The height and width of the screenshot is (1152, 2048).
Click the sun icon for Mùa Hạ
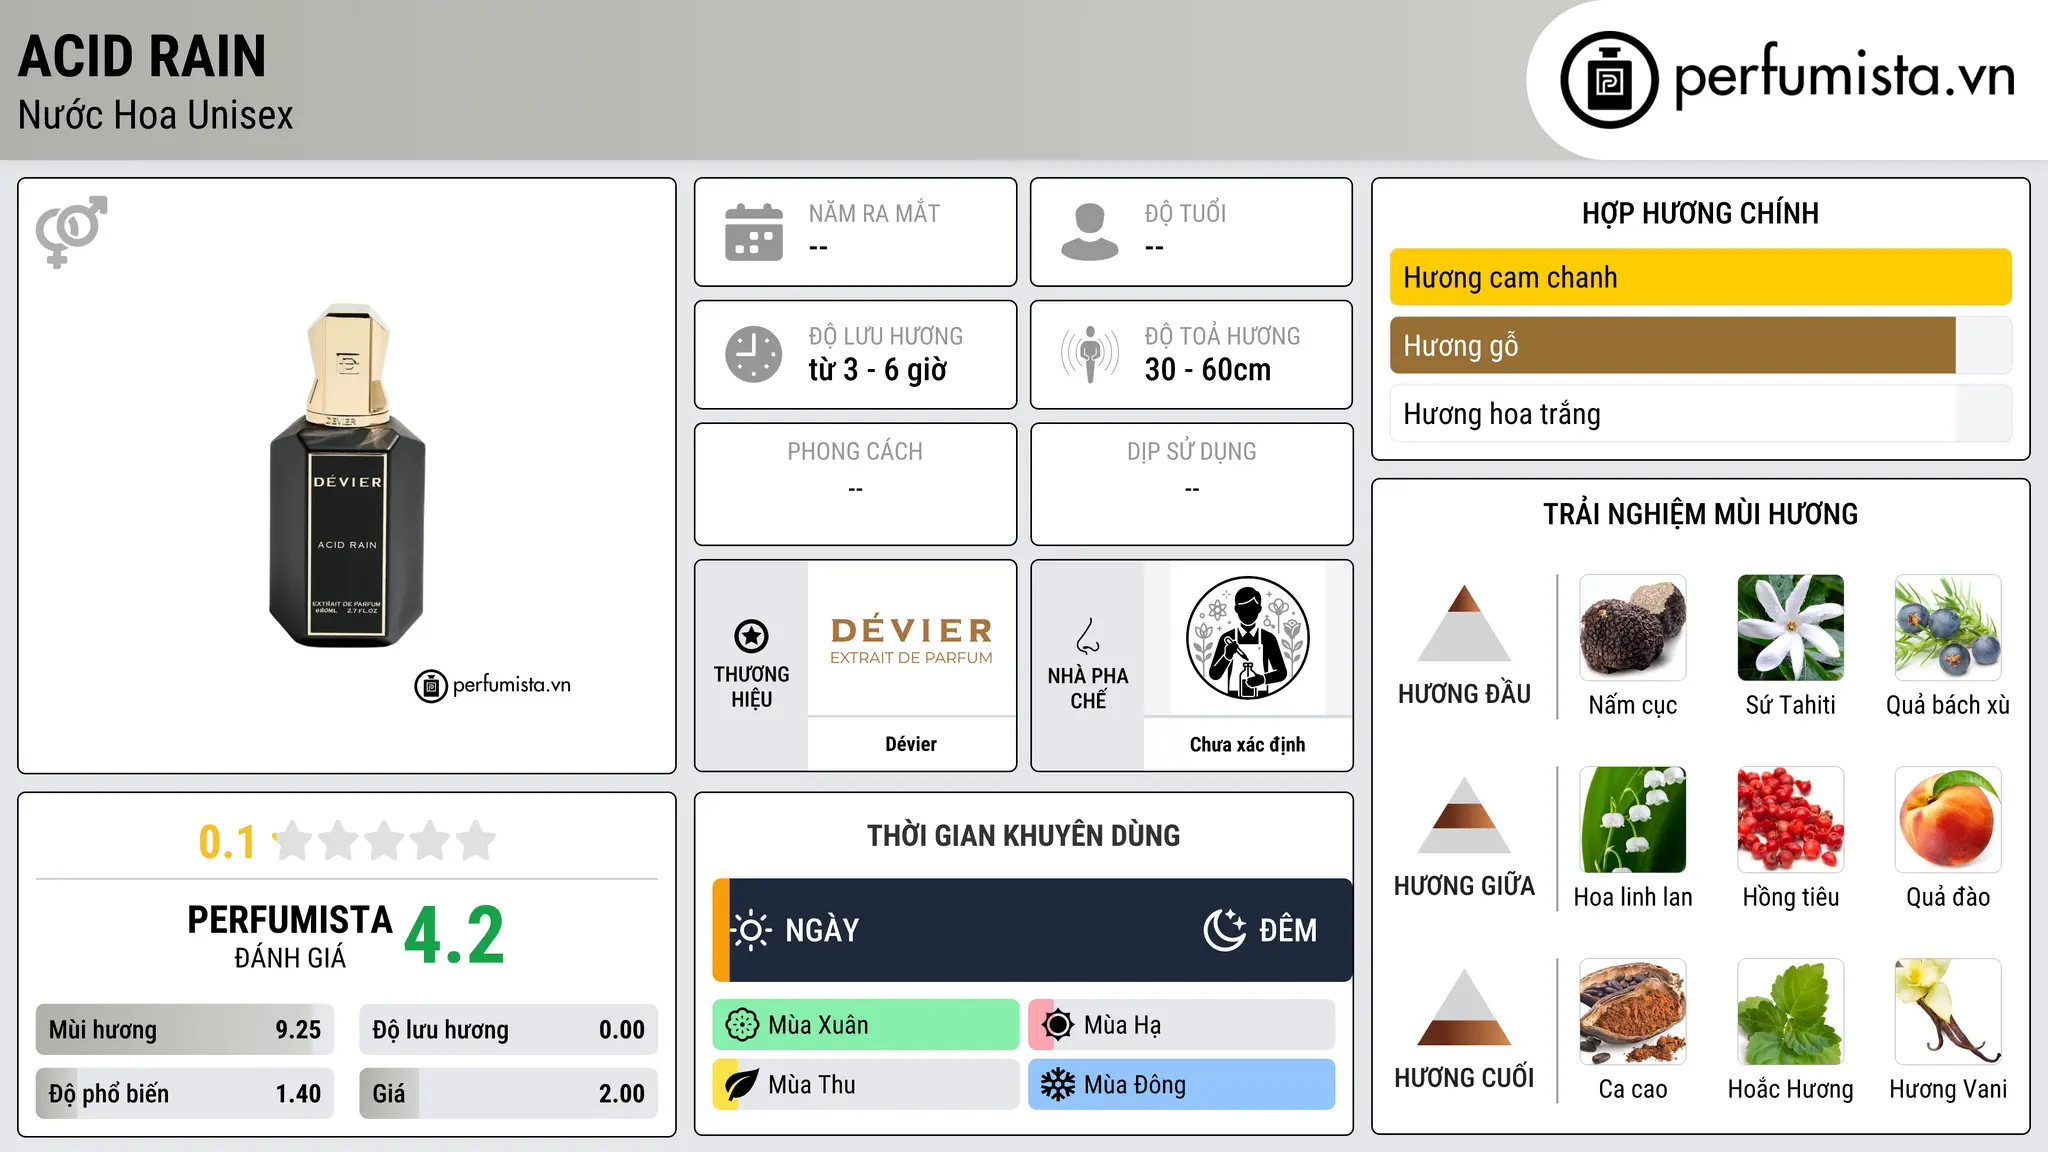tap(1058, 1025)
